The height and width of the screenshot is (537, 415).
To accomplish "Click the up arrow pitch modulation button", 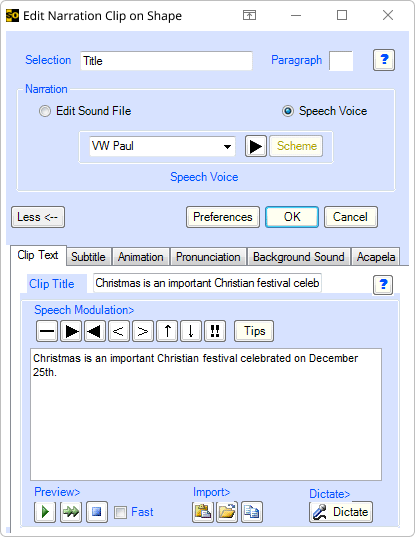I will coord(167,331).
